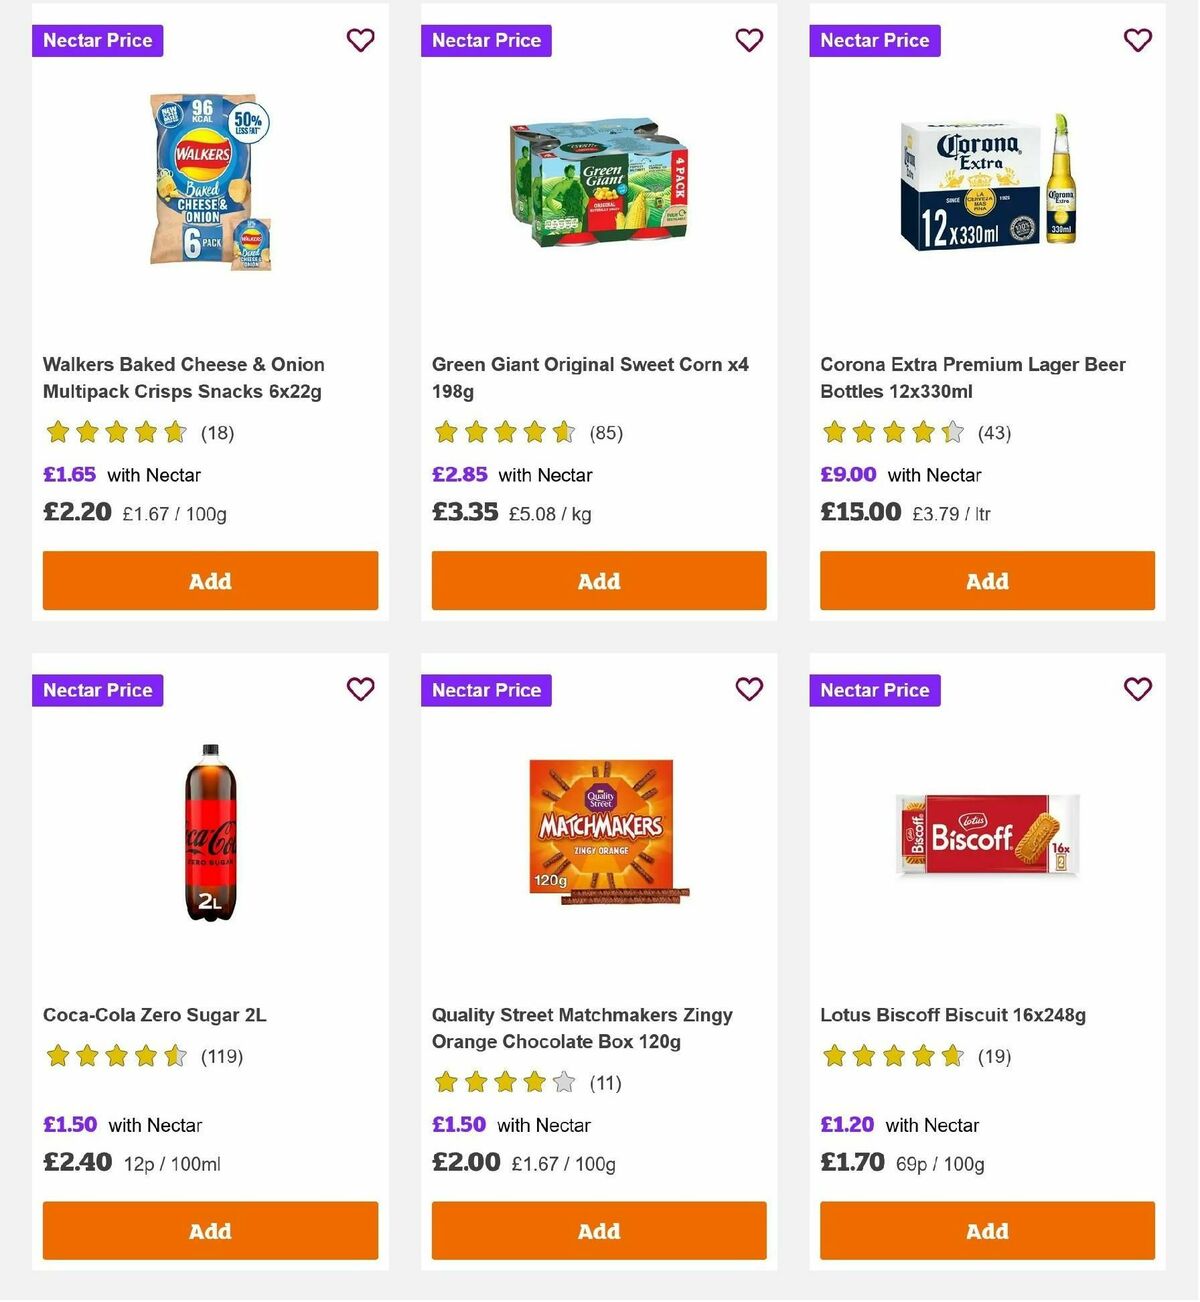This screenshot has width=1200, height=1302.
Task: View the 85 reviews for Green Giant Sweet Corn
Action: (606, 433)
